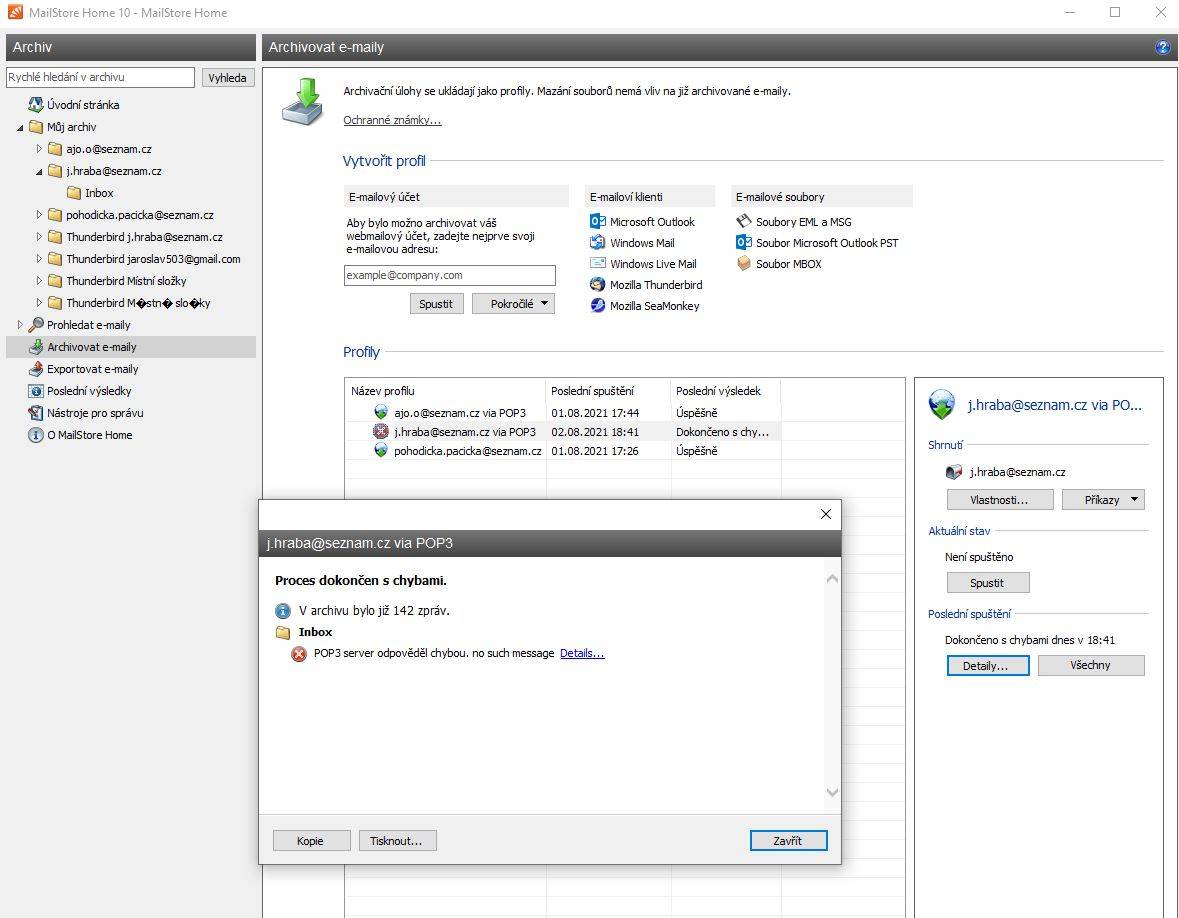The image size is (1179, 918).
Task: Expand the Prohledat e-maily node
Action: 20,325
